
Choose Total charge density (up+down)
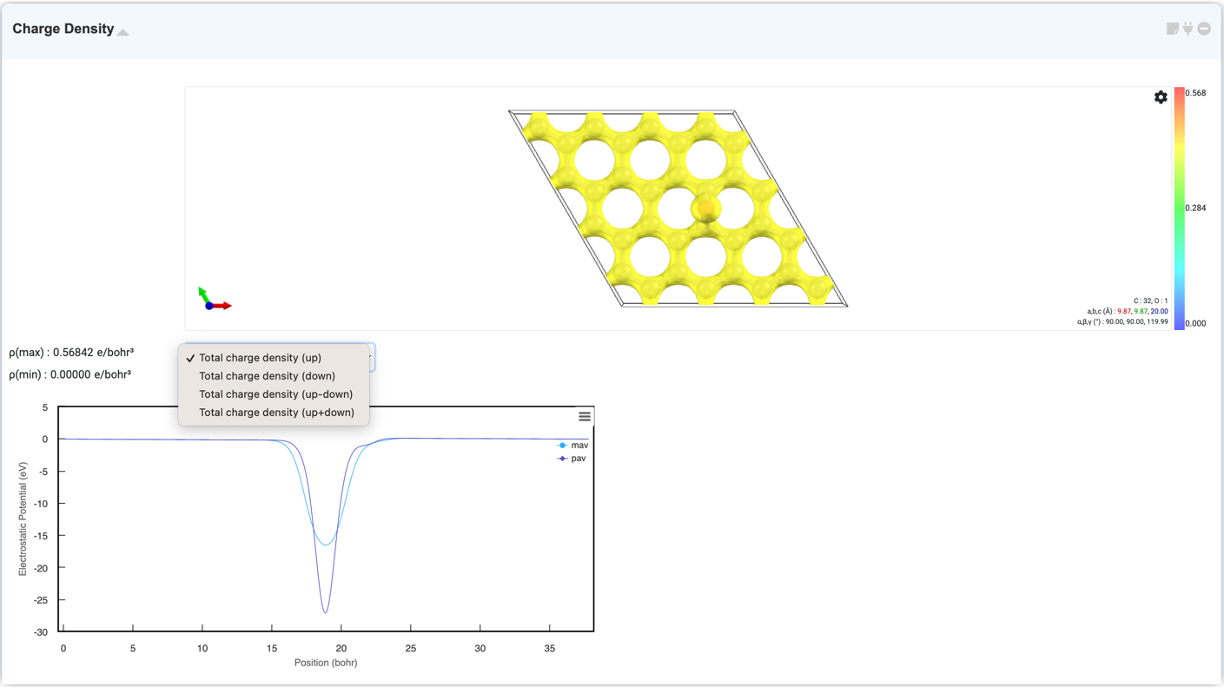pyautogui.click(x=276, y=412)
